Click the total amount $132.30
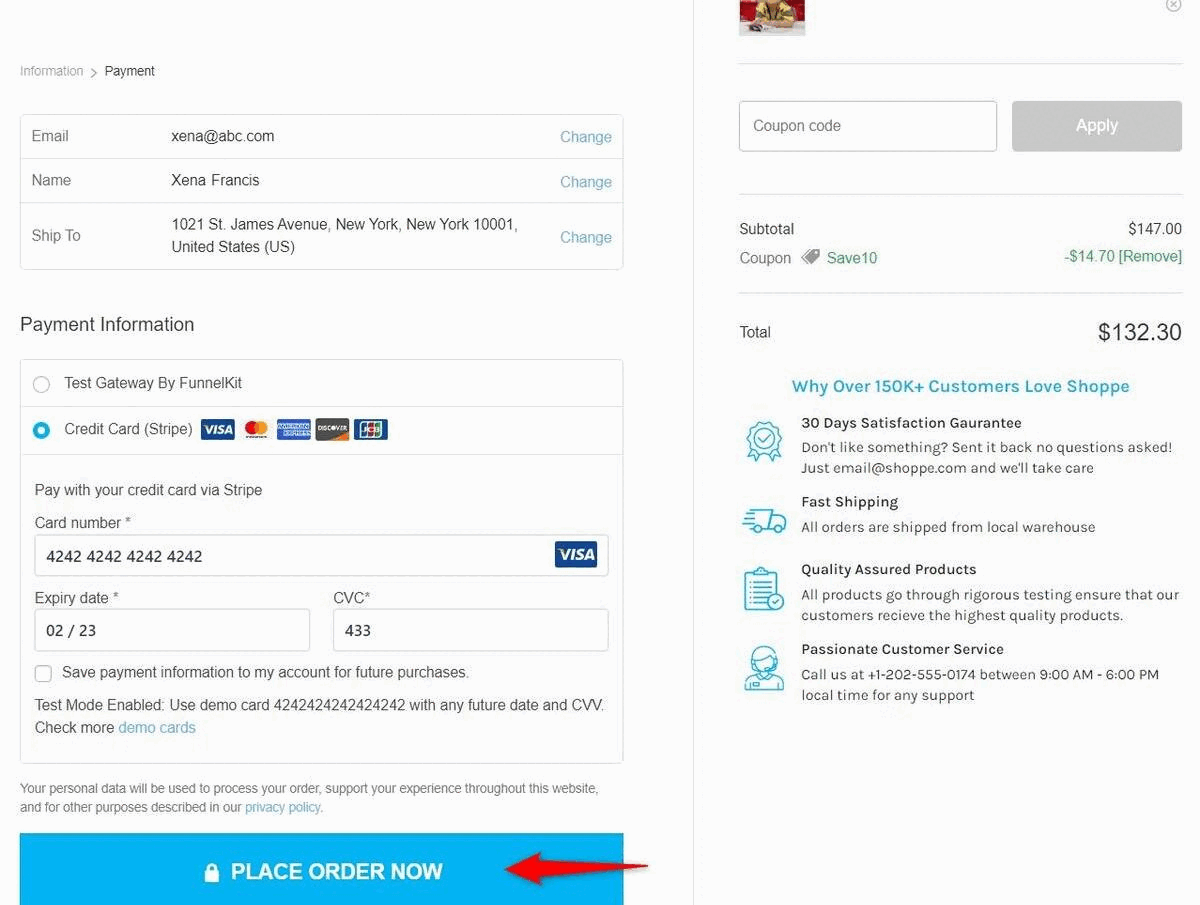 point(1140,332)
